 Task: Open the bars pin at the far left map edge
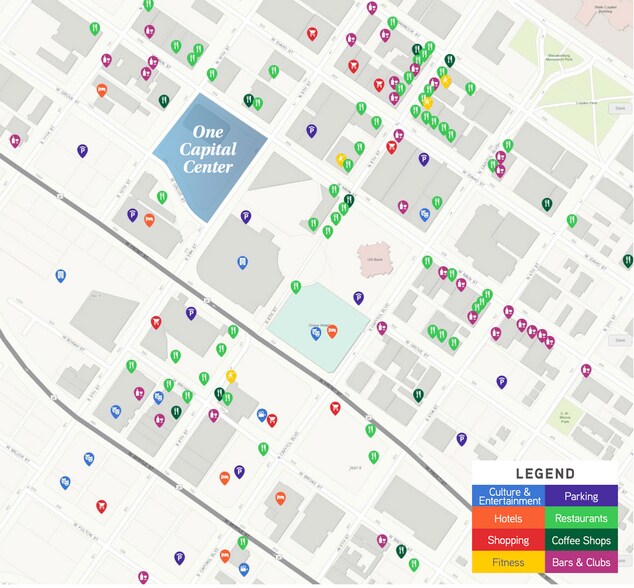pos(15,141)
